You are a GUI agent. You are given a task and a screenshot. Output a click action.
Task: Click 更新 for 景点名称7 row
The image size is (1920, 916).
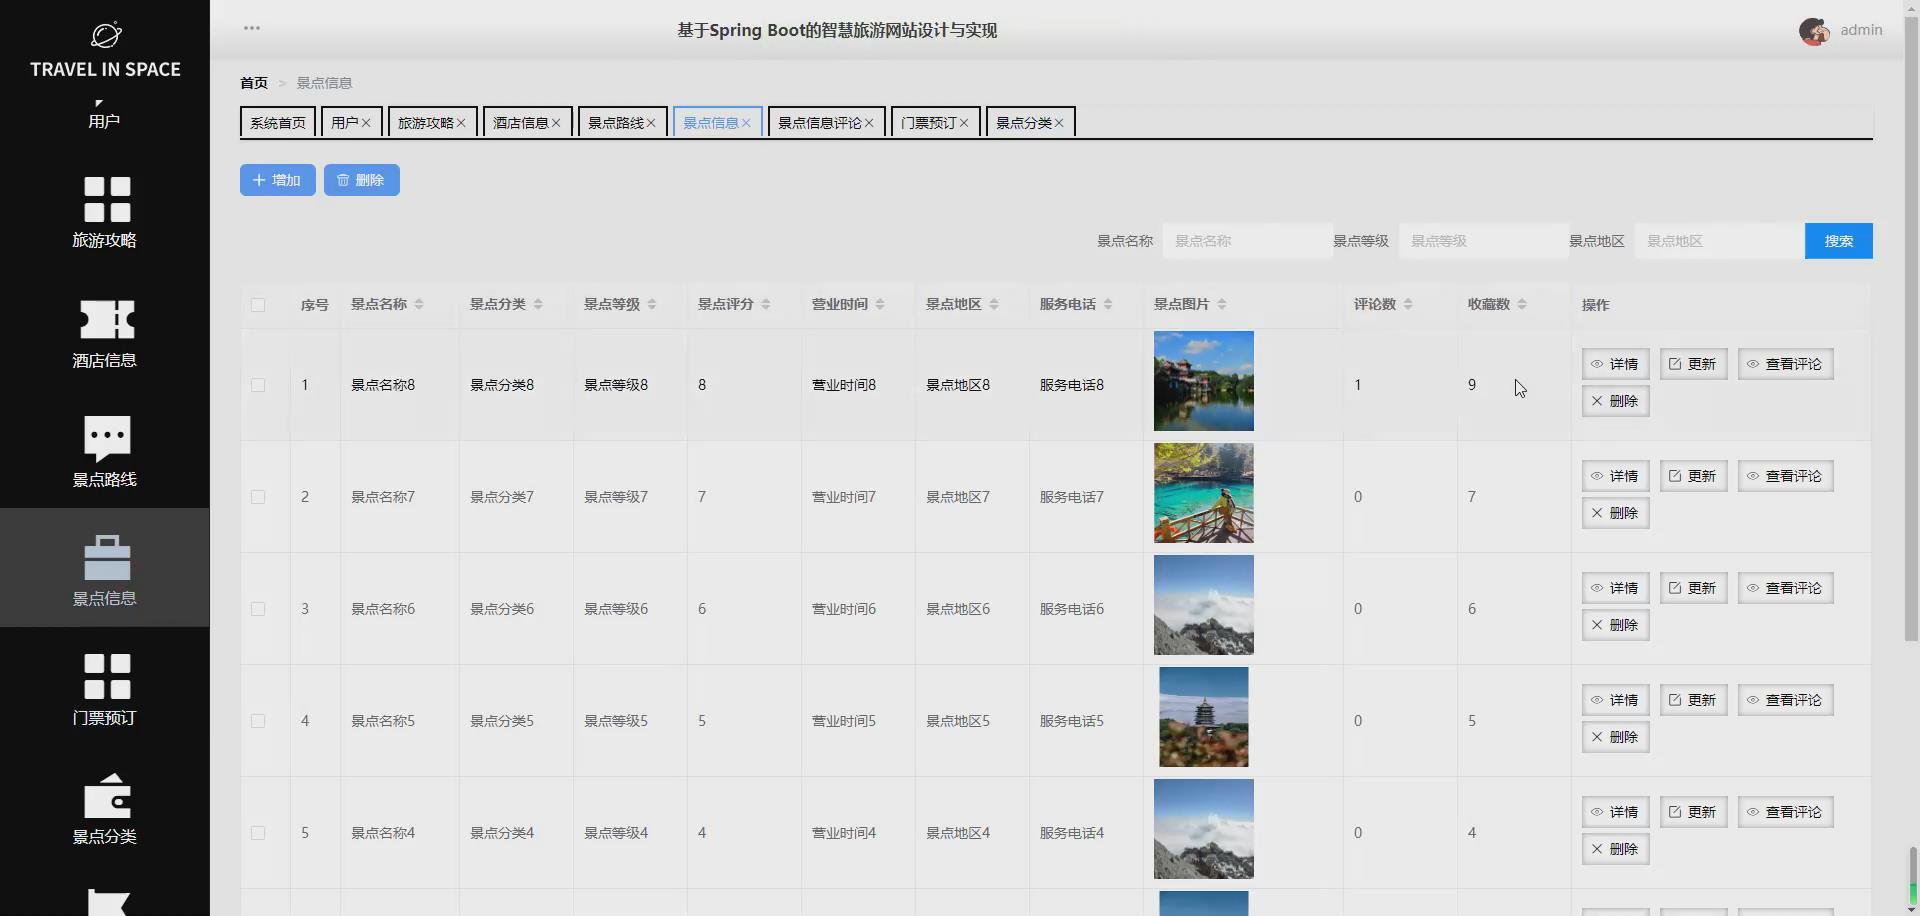point(1694,476)
